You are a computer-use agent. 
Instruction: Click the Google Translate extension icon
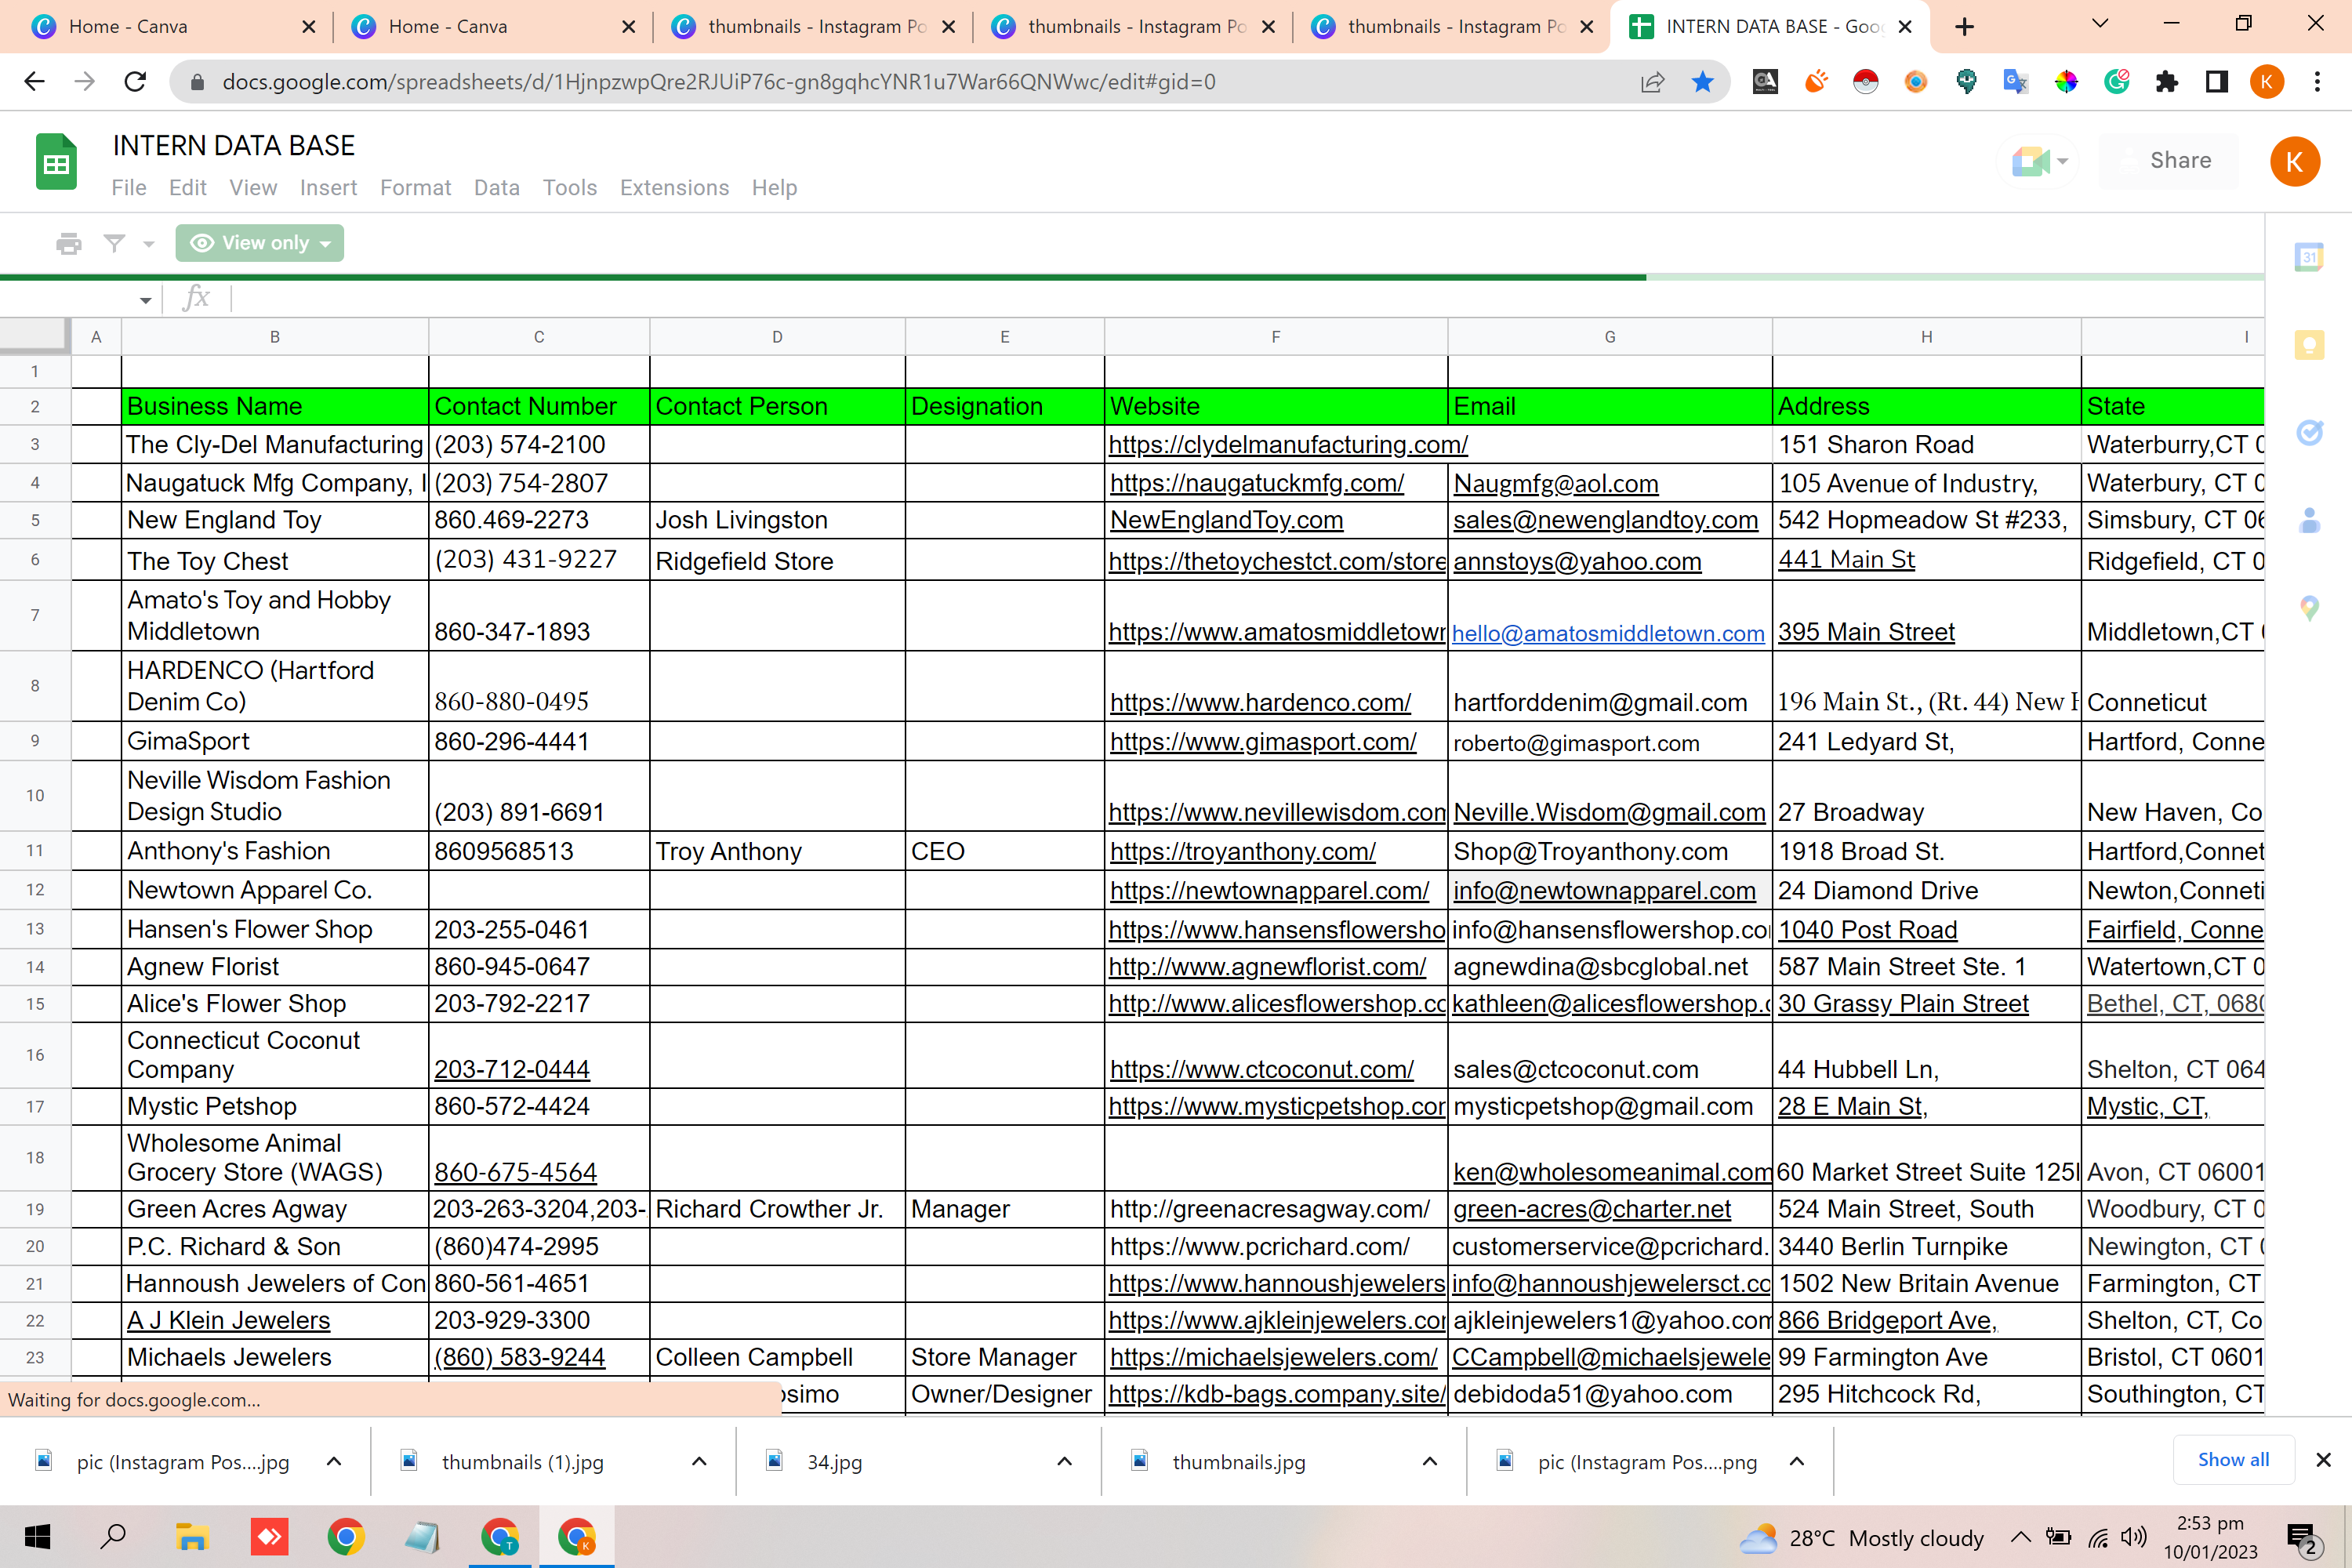pyautogui.click(x=2015, y=82)
